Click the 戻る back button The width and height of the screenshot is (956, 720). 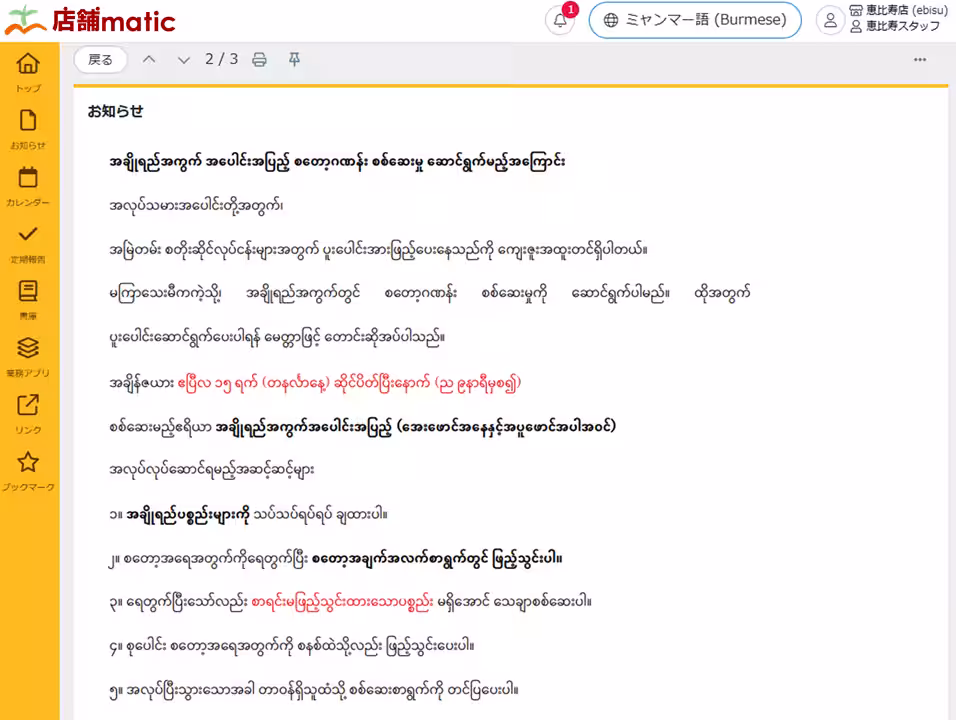[101, 60]
